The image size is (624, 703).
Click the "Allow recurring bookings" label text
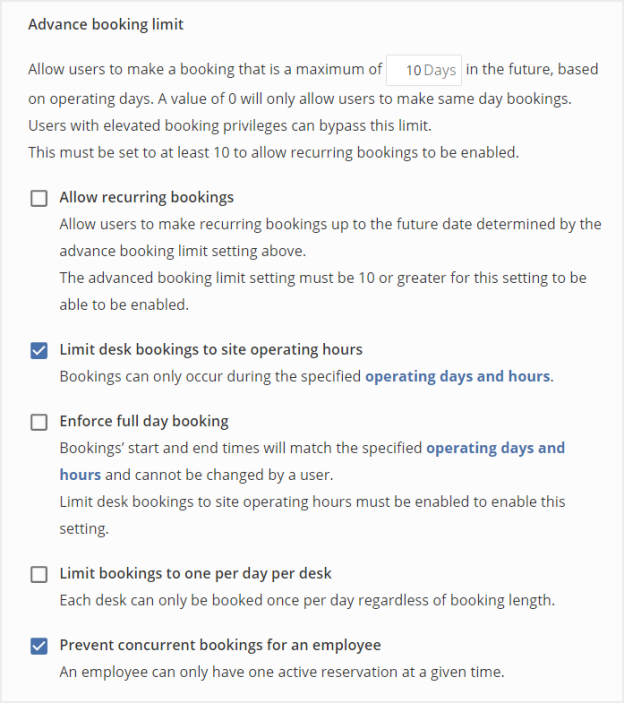click(x=146, y=197)
